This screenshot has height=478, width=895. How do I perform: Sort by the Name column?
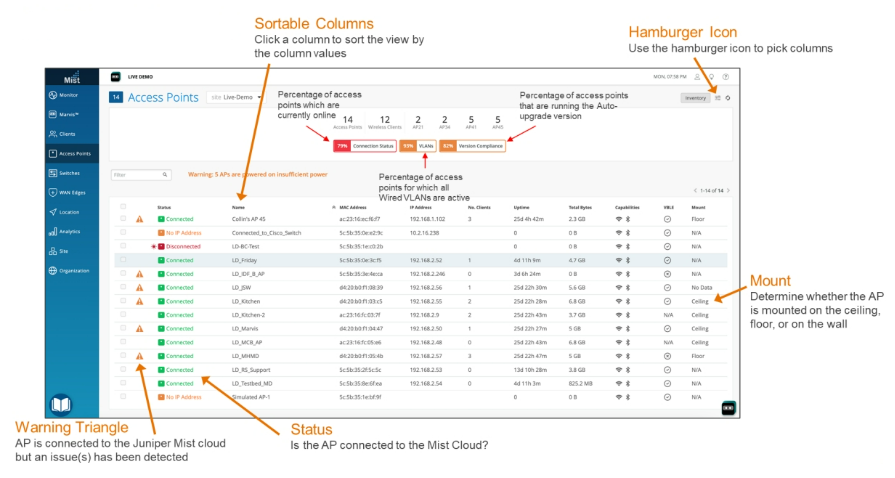click(238, 207)
